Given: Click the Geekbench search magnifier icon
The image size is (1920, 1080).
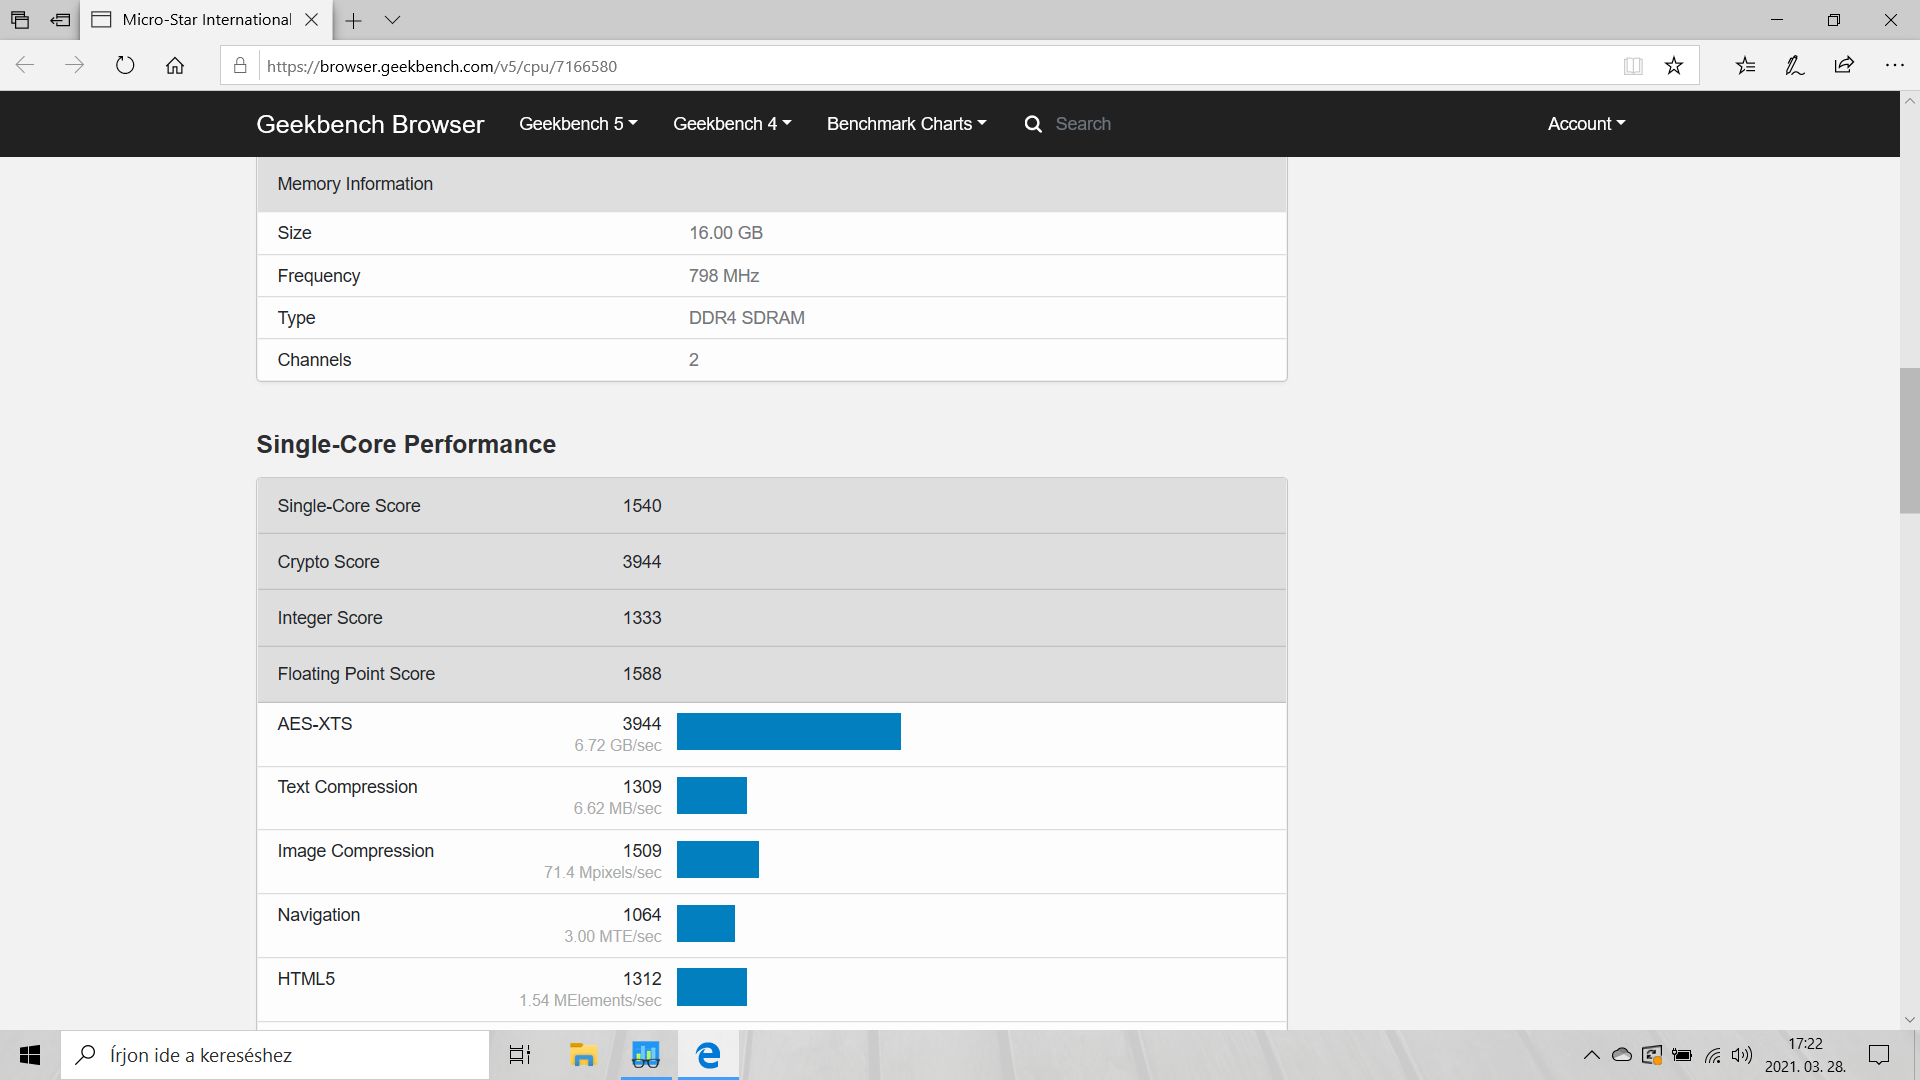Looking at the screenshot, I should click(1033, 124).
